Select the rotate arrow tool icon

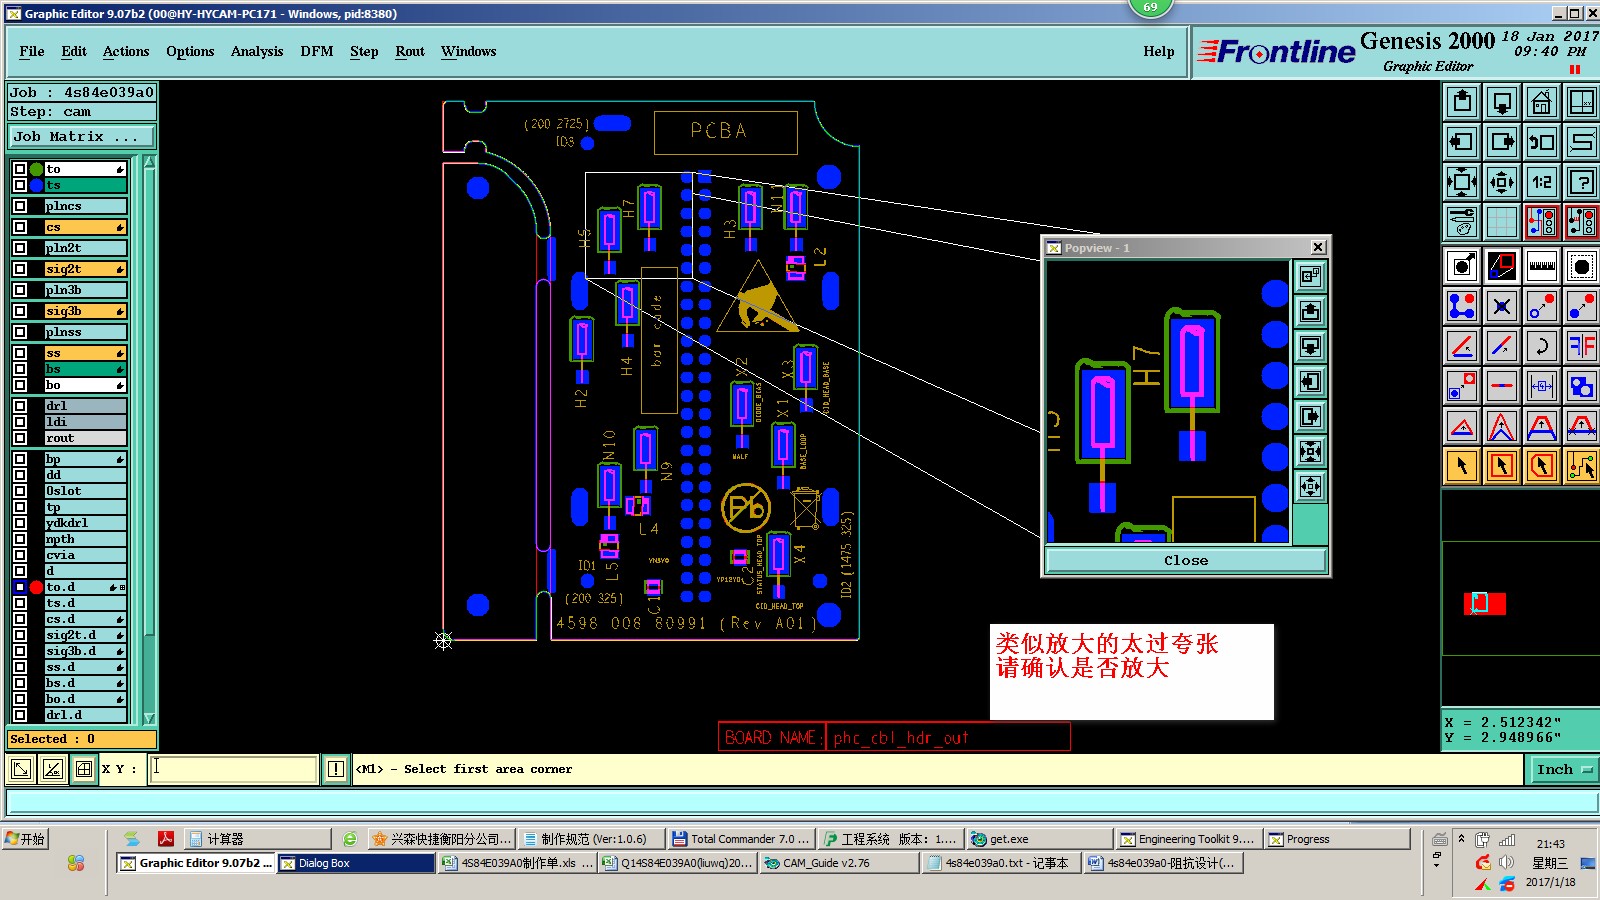pos(1542,346)
